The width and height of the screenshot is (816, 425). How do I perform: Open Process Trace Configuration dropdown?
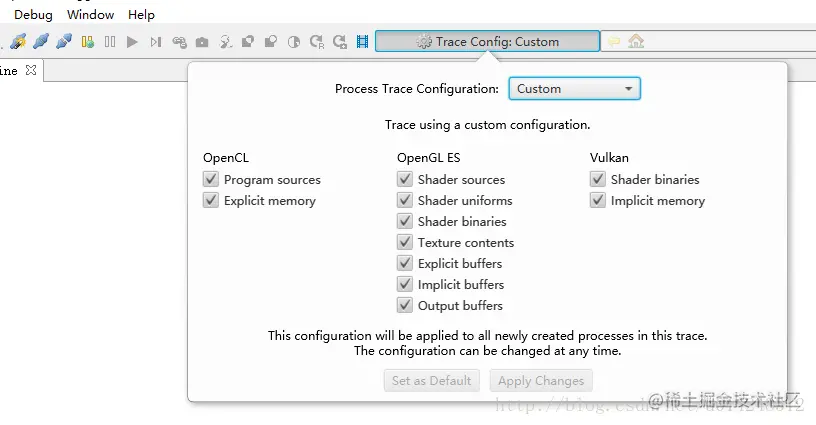pos(574,89)
